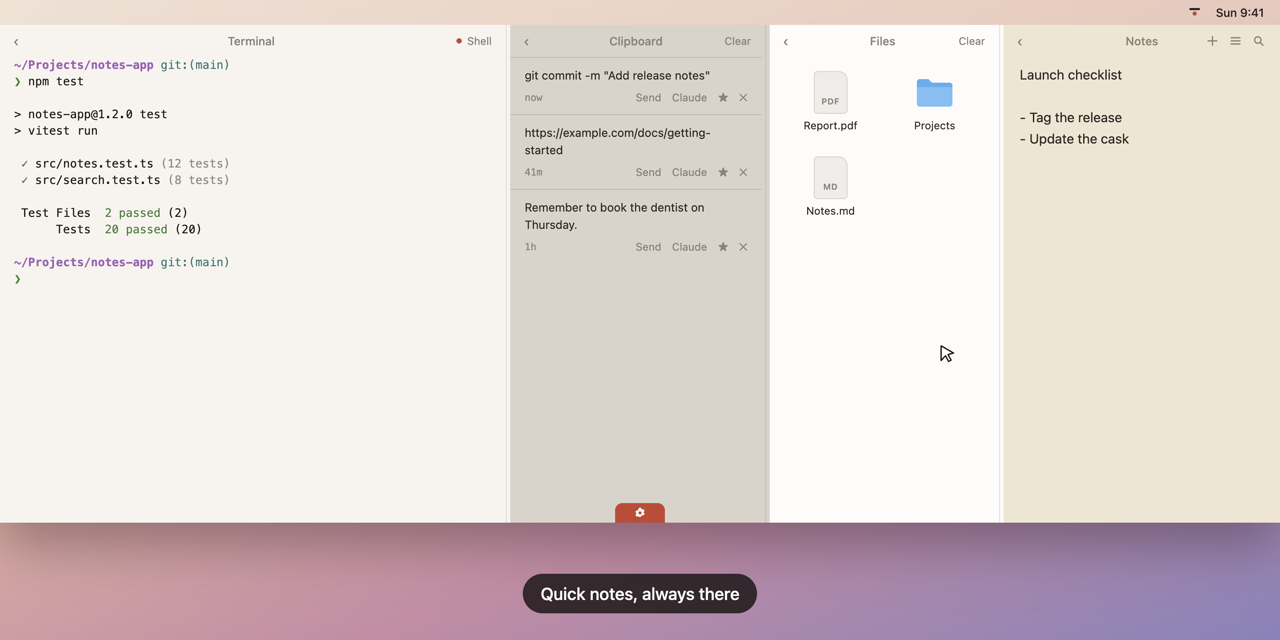Search notes with magnifier icon
1280x640 pixels.
pyautogui.click(x=1259, y=41)
